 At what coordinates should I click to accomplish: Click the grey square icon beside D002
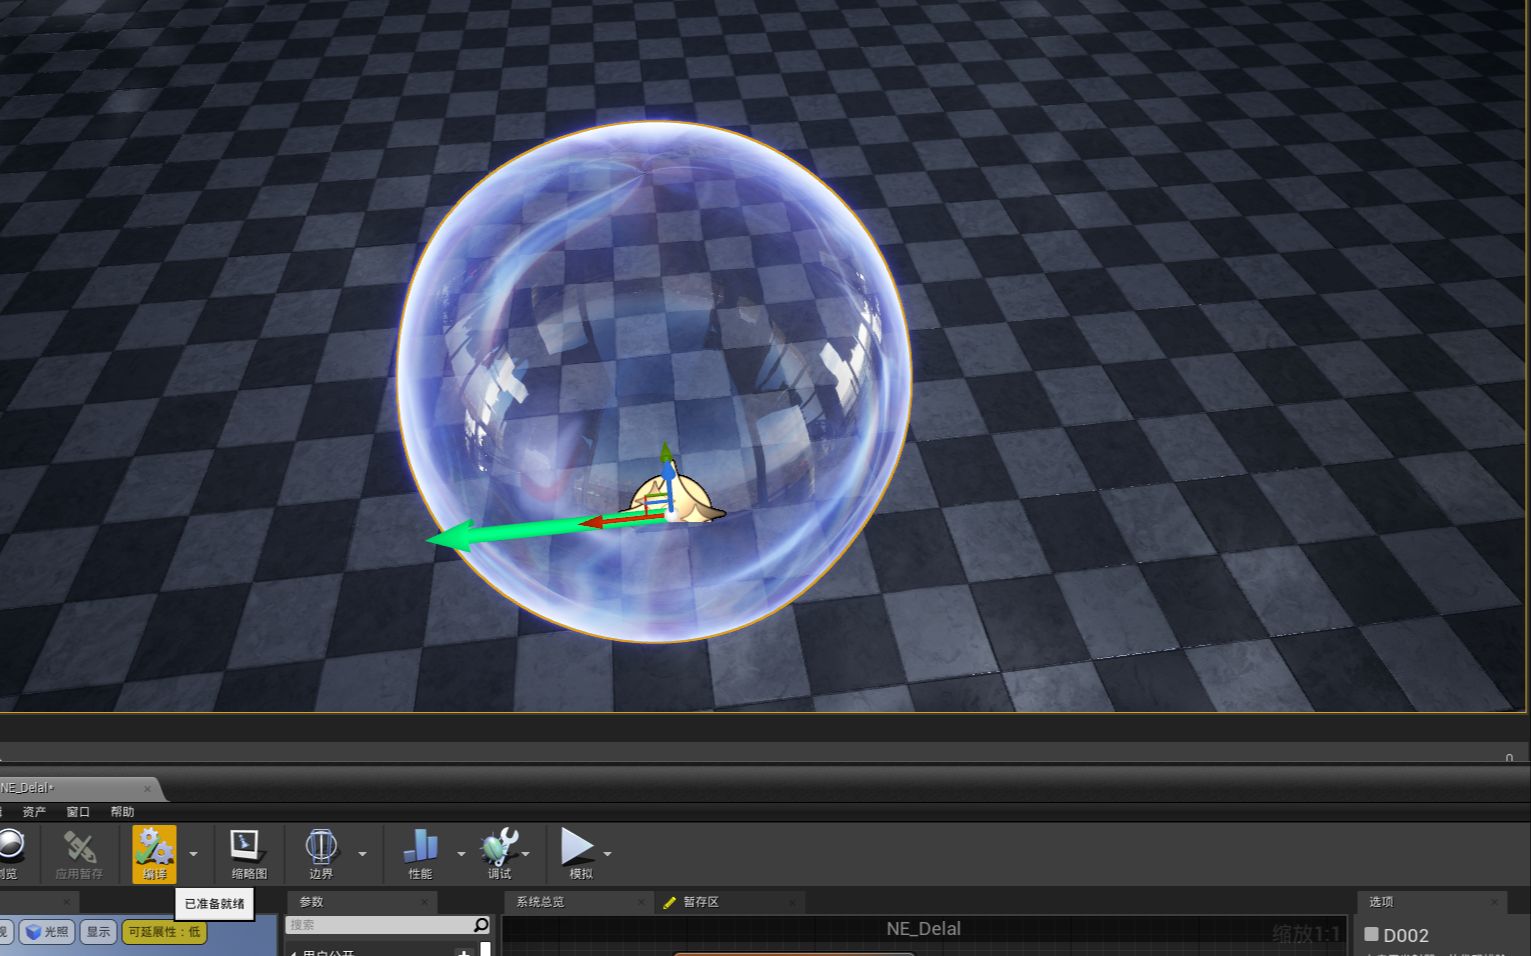tap(1372, 934)
